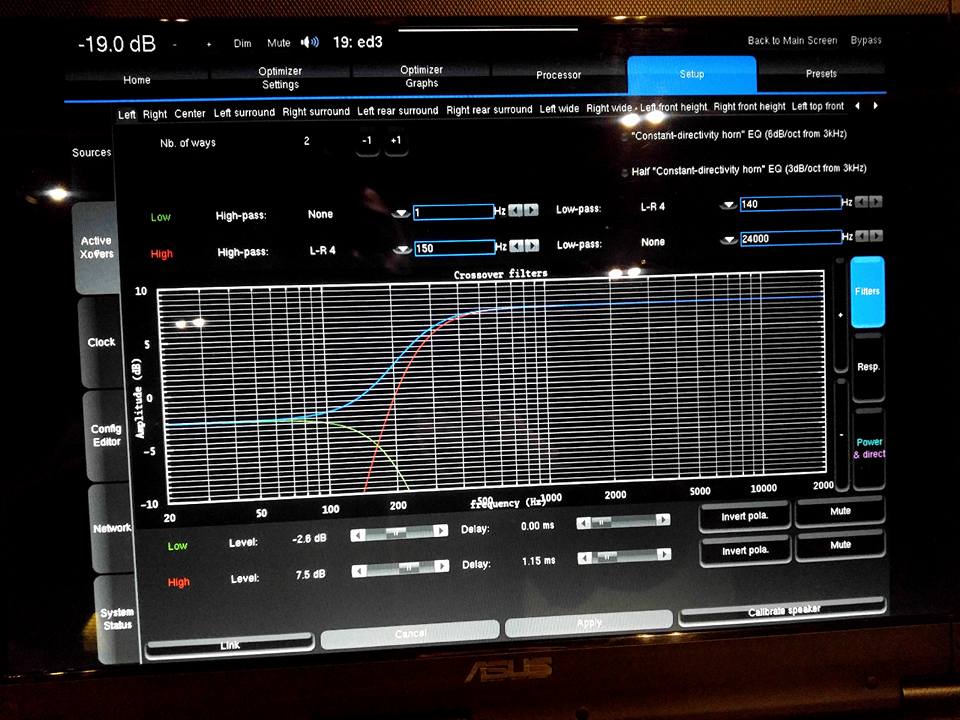Click the speaker volume icon beside Mute

(x=310, y=42)
